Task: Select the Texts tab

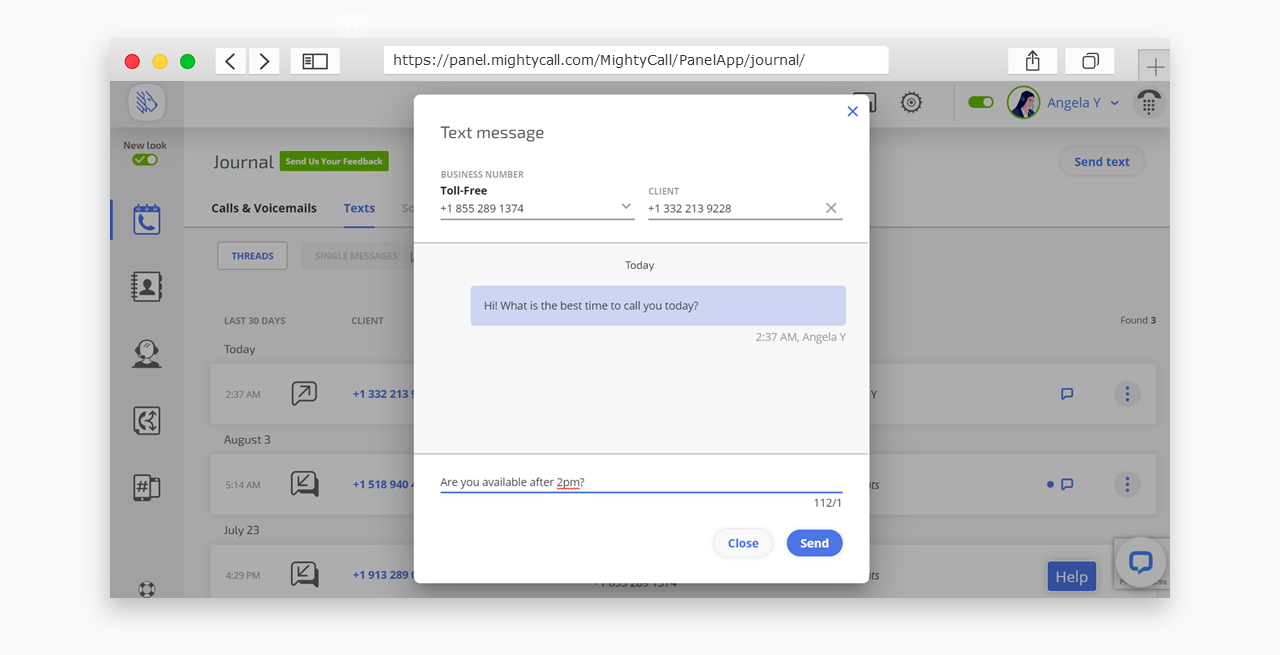Action: (359, 208)
